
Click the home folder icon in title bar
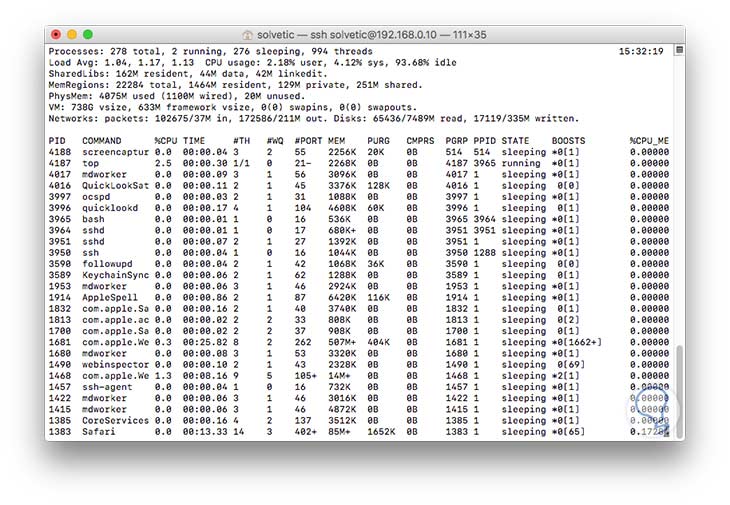coord(247,35)
